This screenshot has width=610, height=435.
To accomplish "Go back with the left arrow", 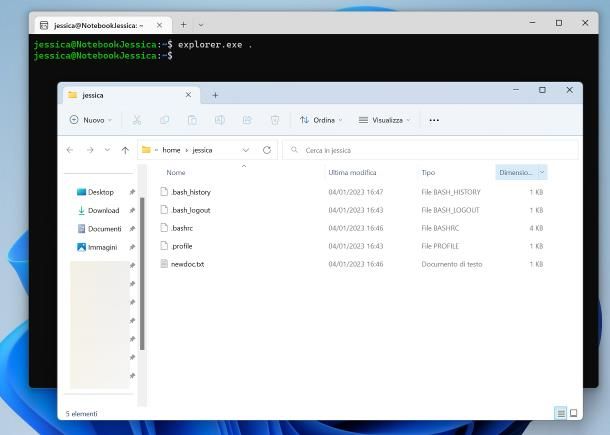I will click(x=70, y=150).
